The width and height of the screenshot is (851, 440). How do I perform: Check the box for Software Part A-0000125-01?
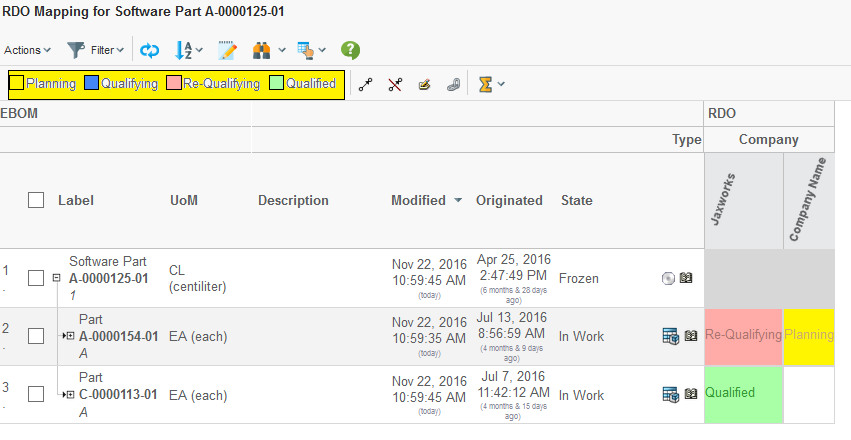pos(36,278)
